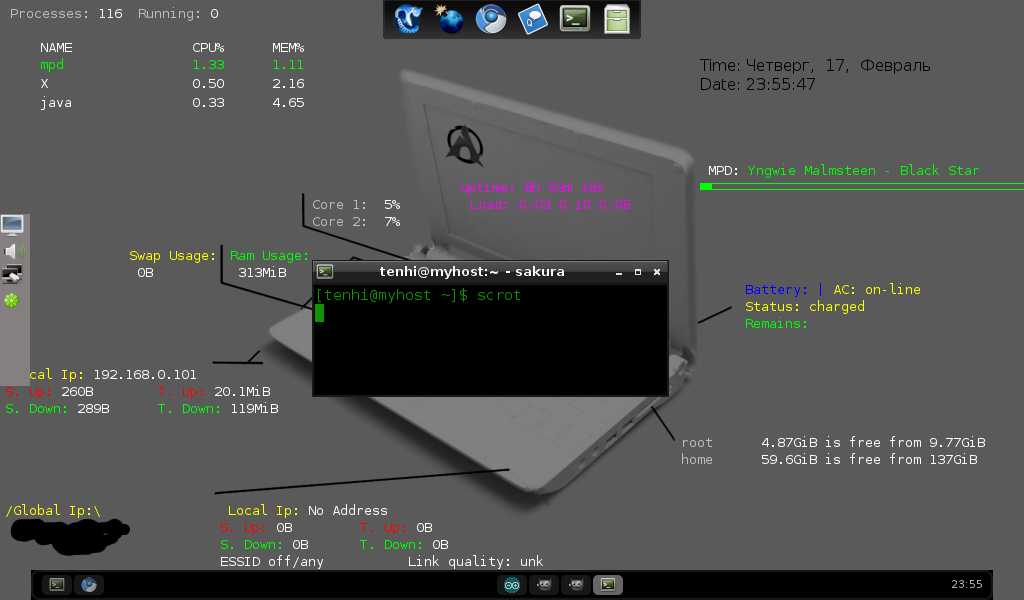
Task: Activate highlighted sakura terminal taskbar button
Action: coord(606,585)
